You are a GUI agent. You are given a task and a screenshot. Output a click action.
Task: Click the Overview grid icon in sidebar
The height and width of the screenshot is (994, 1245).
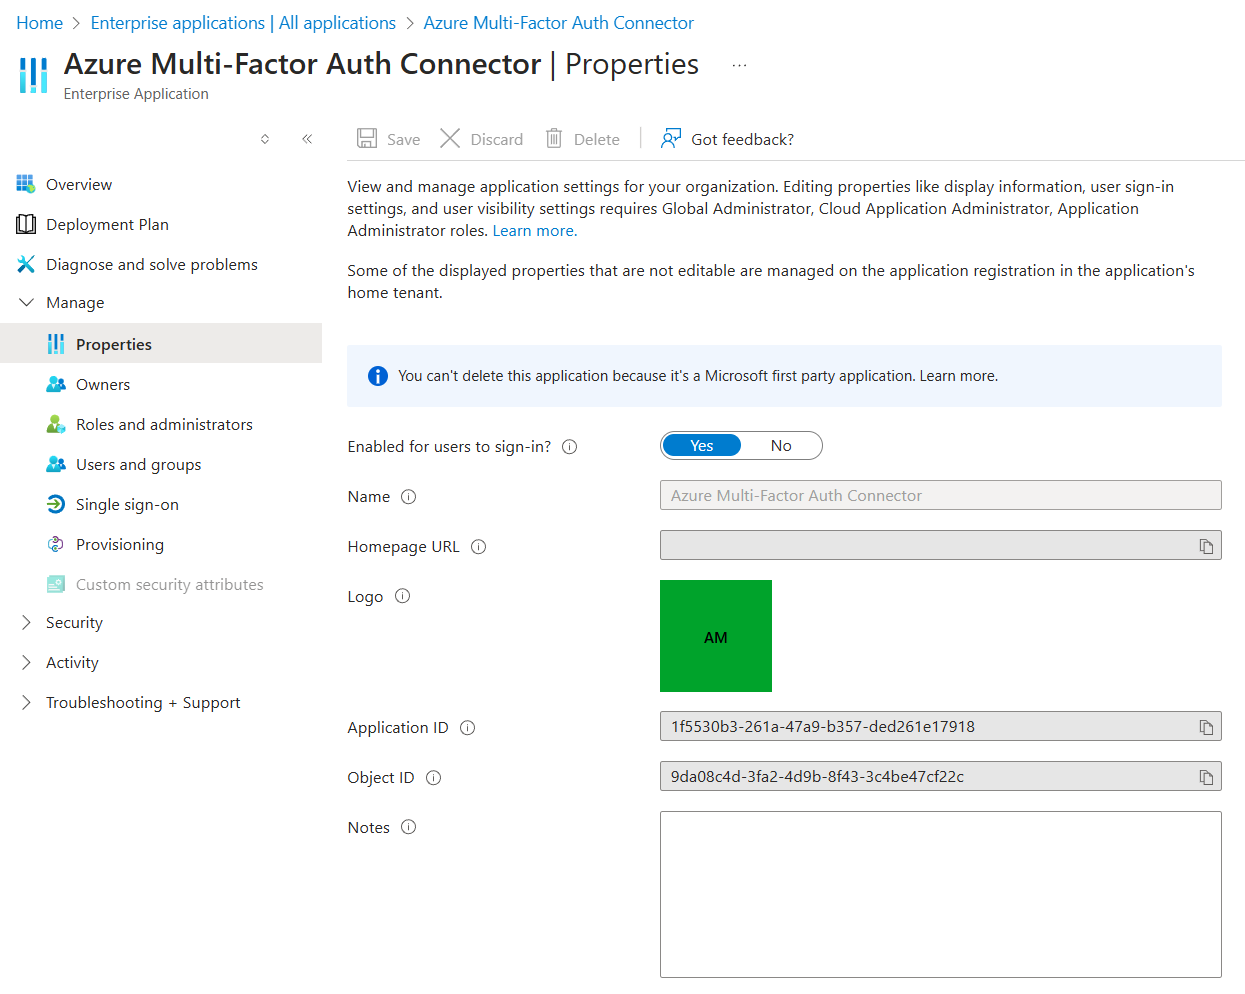(26, 184)
